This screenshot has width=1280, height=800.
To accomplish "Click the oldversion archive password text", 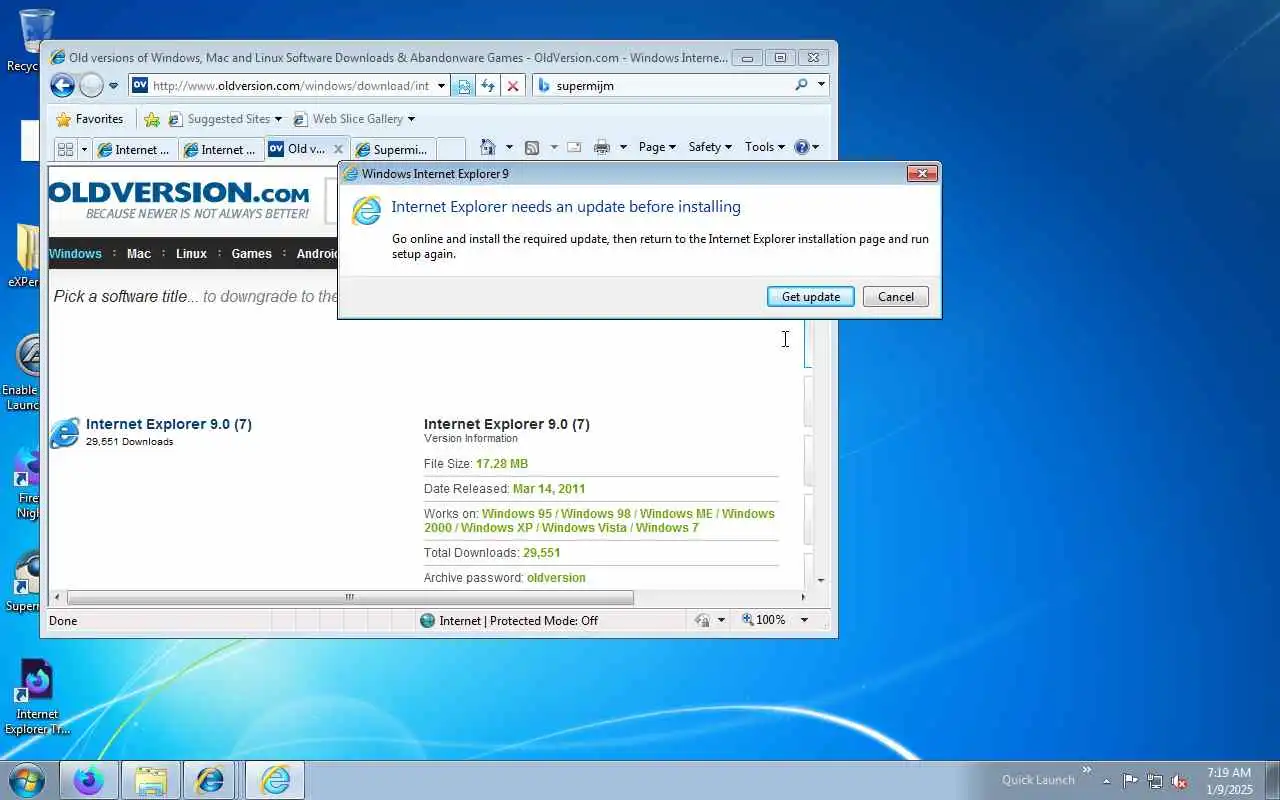I will [556, 578].
